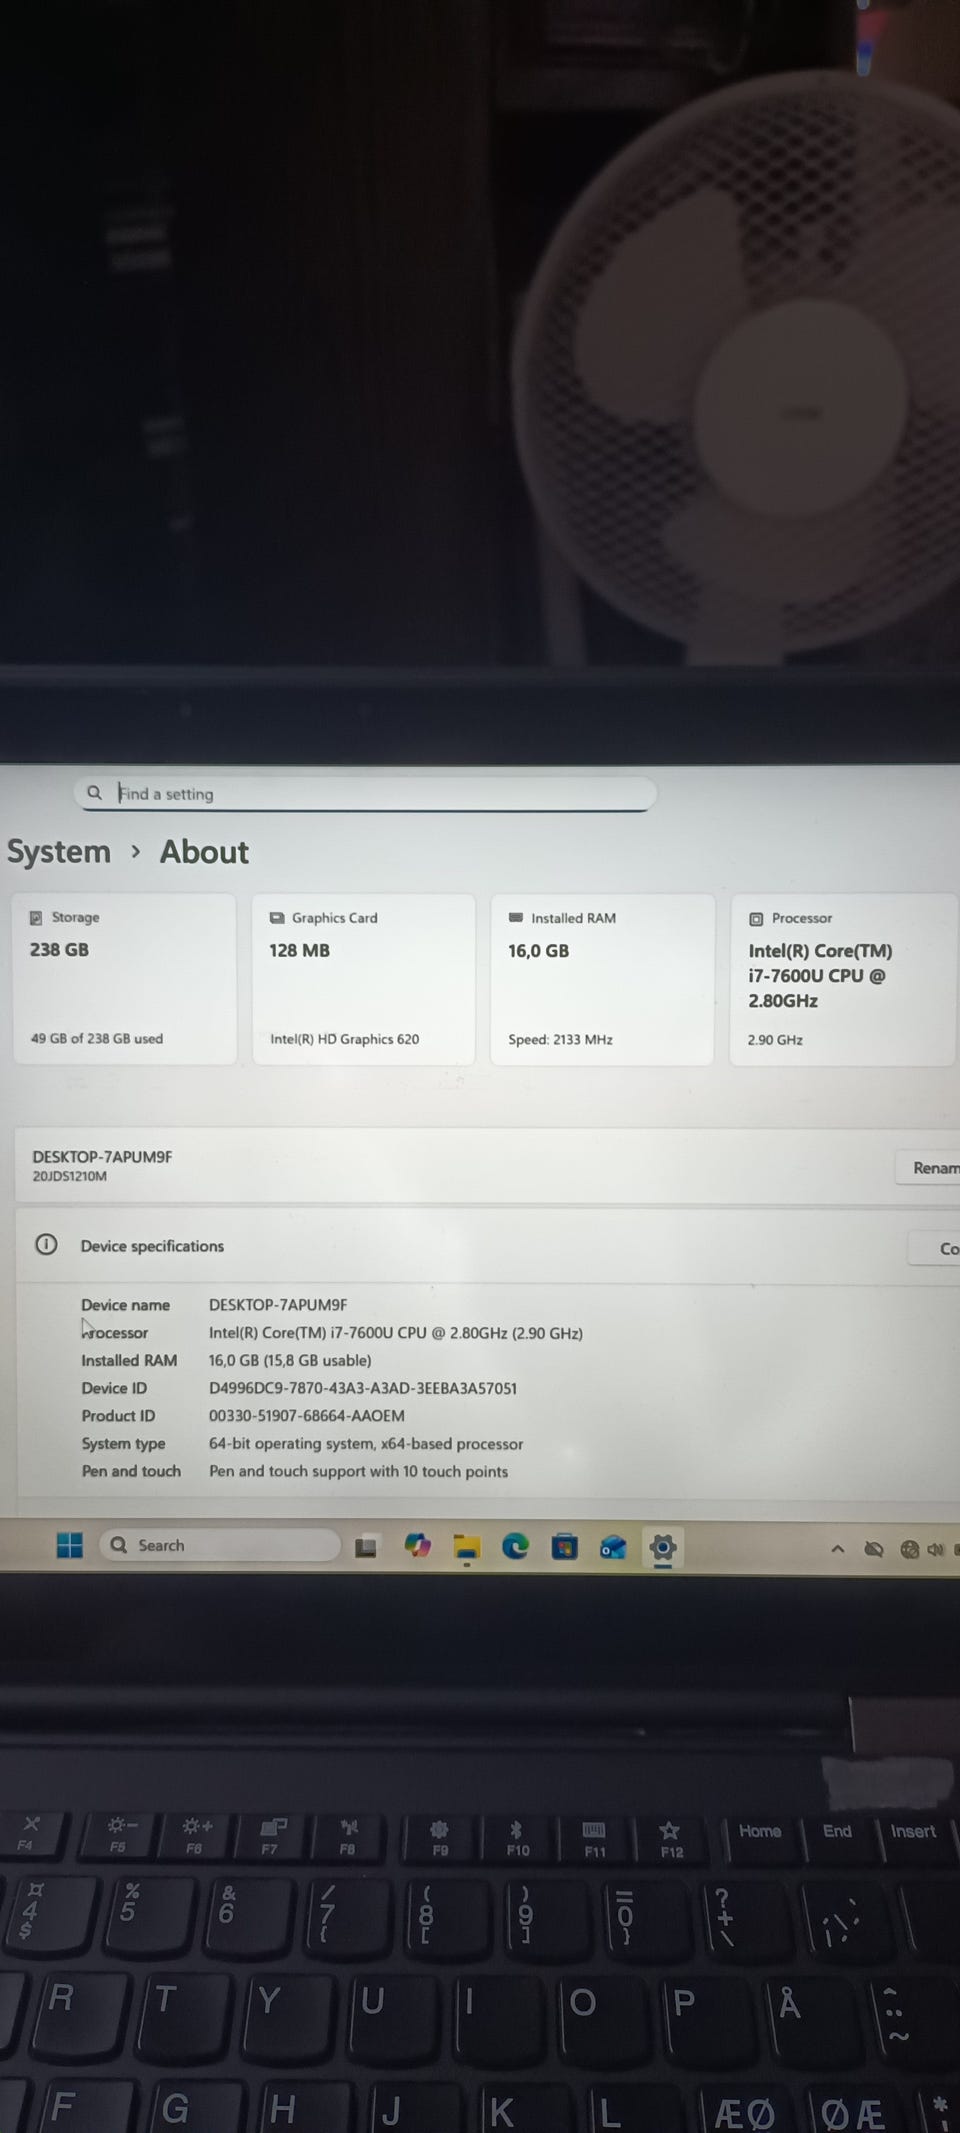960x2133 pixels.
Task: Click the Storage card icon
Action: click(x=36, y=917)
